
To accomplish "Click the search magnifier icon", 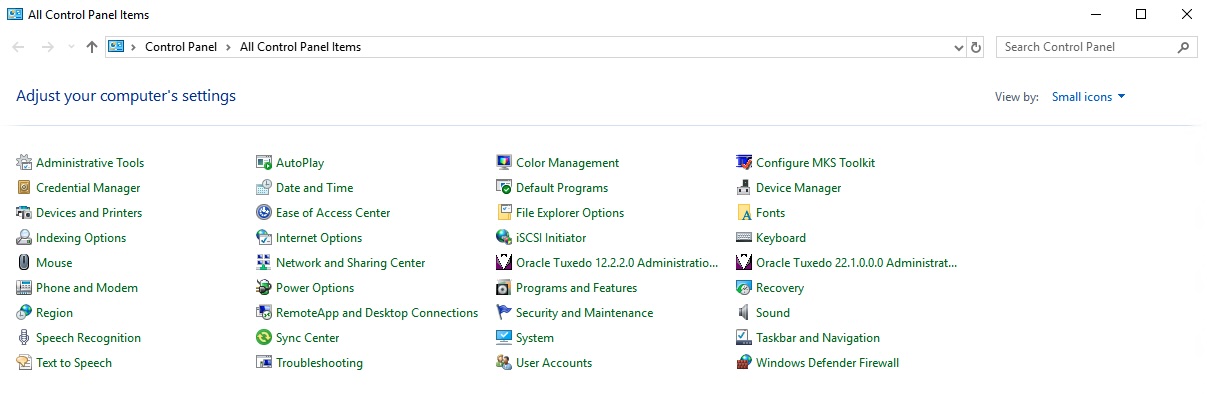I will [1183, 47].
